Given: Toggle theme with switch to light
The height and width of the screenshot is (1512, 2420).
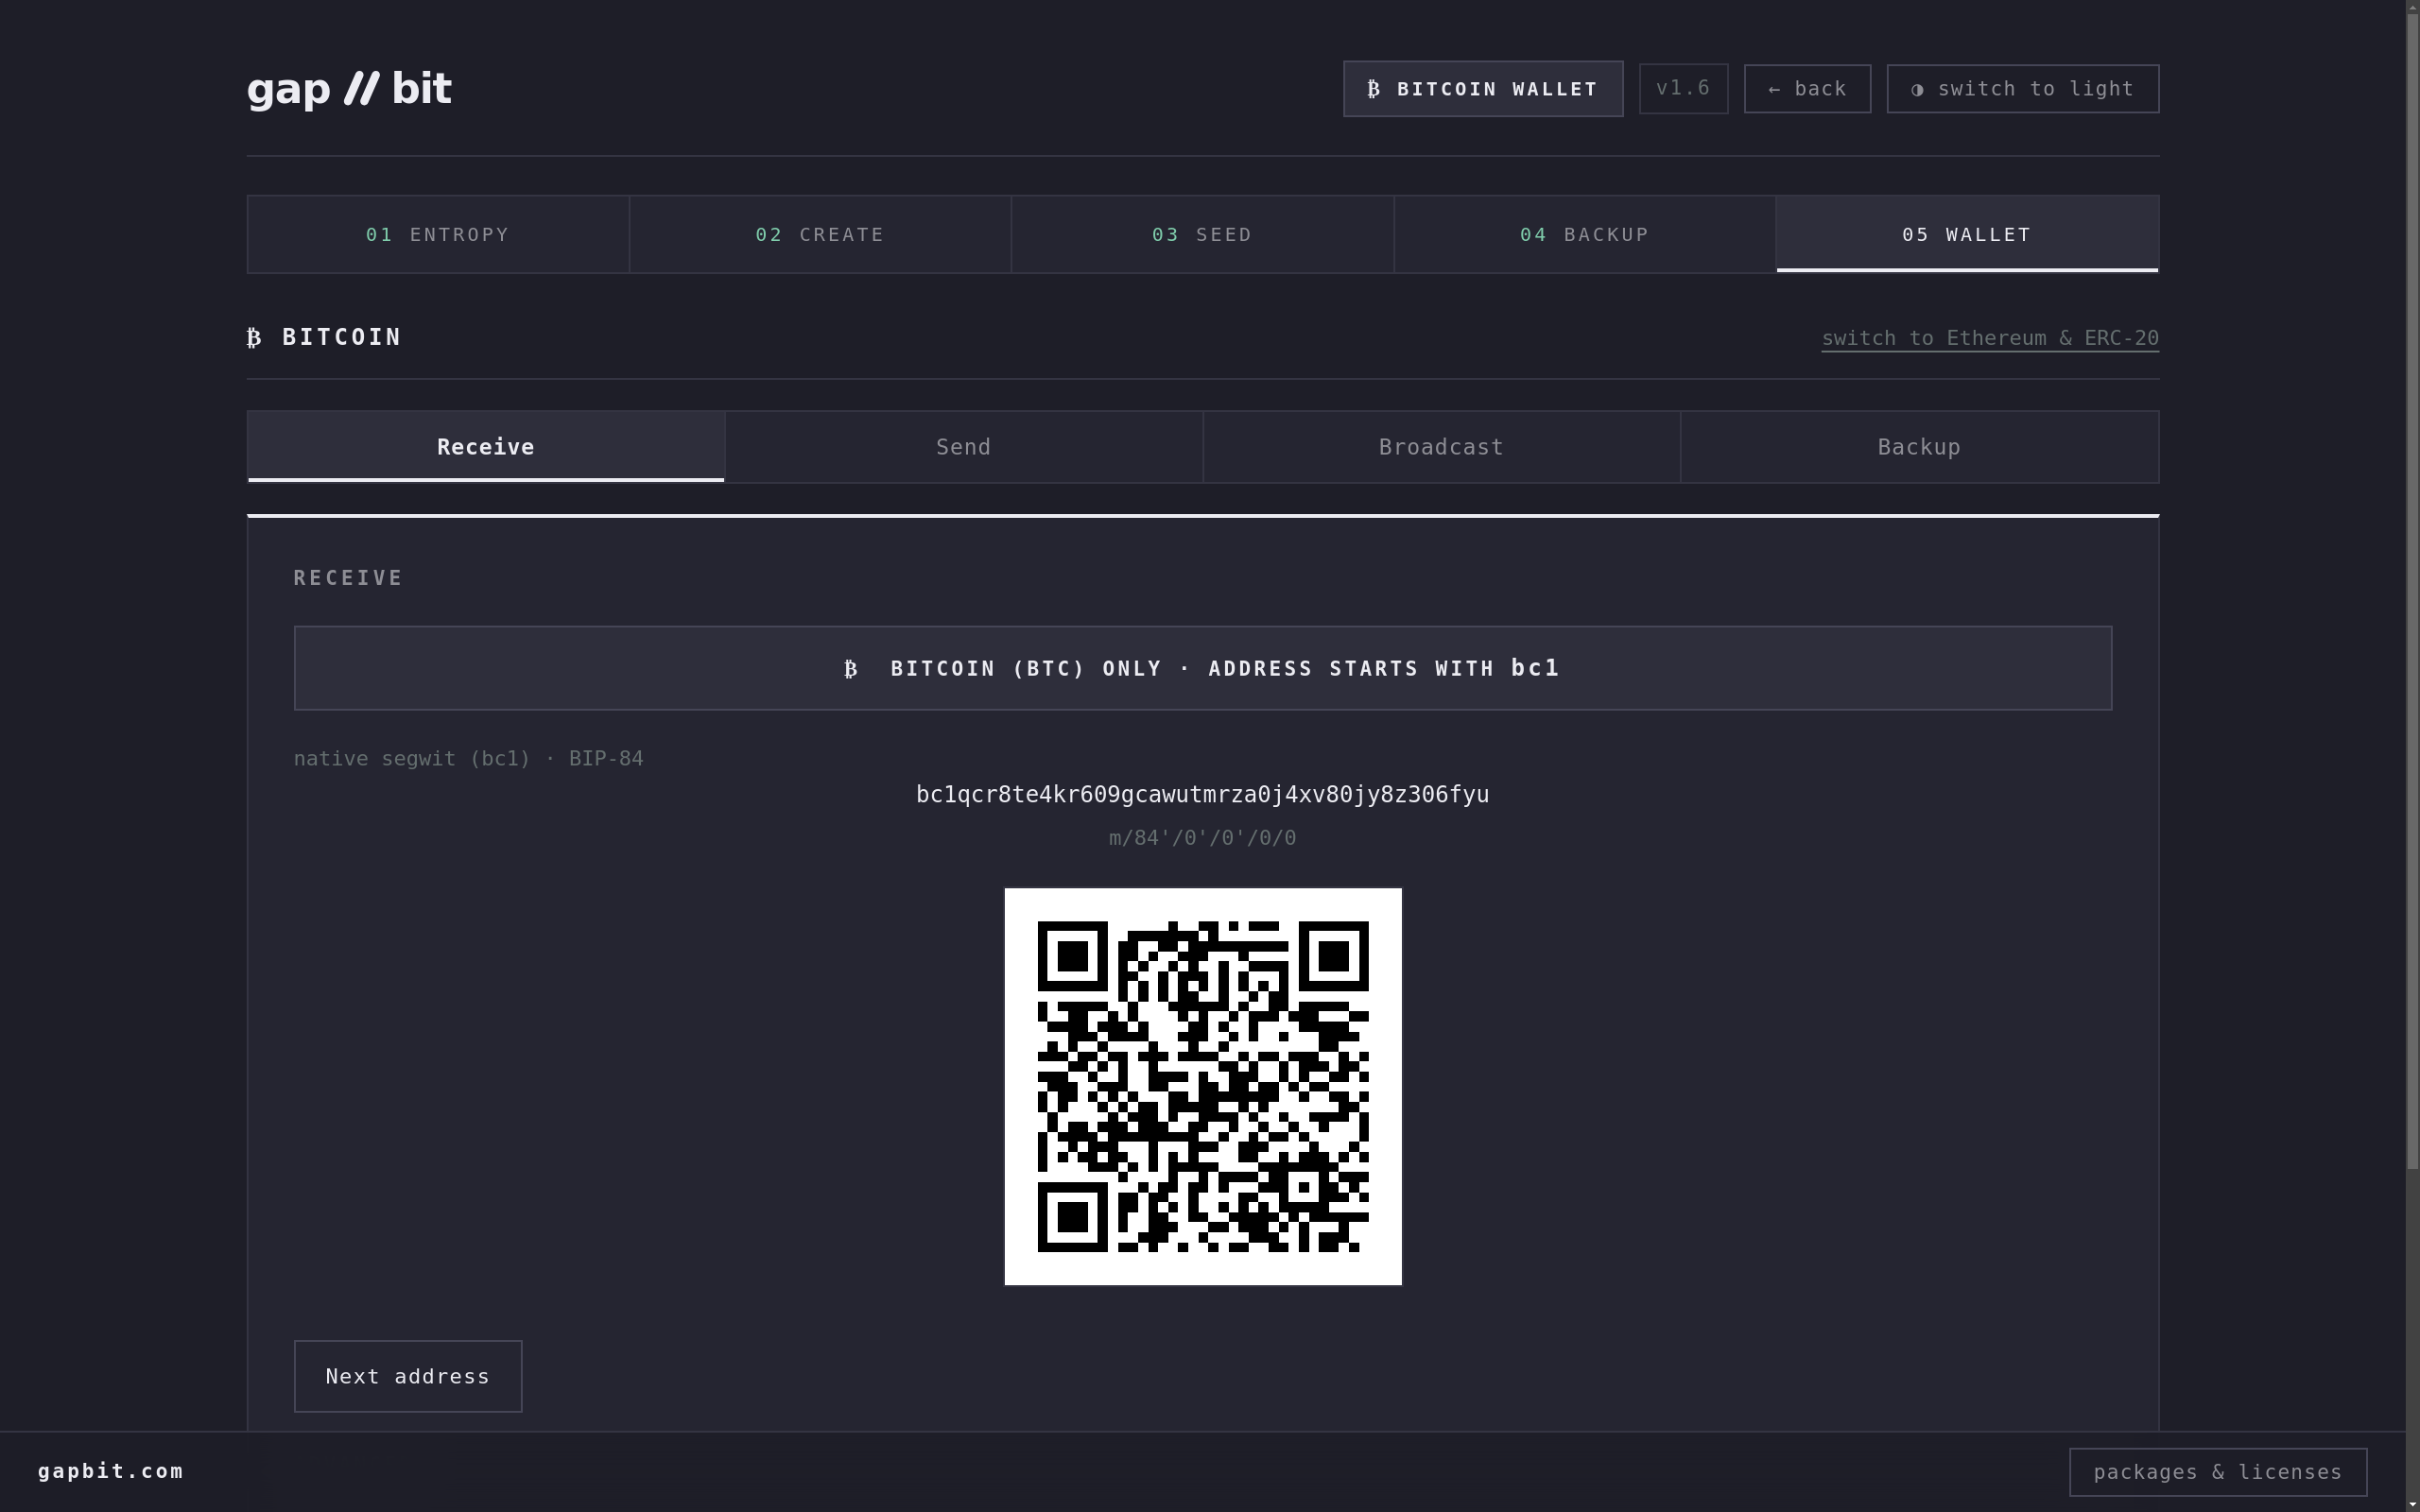Looking at the screenshot, I should tap(2022, 89).
